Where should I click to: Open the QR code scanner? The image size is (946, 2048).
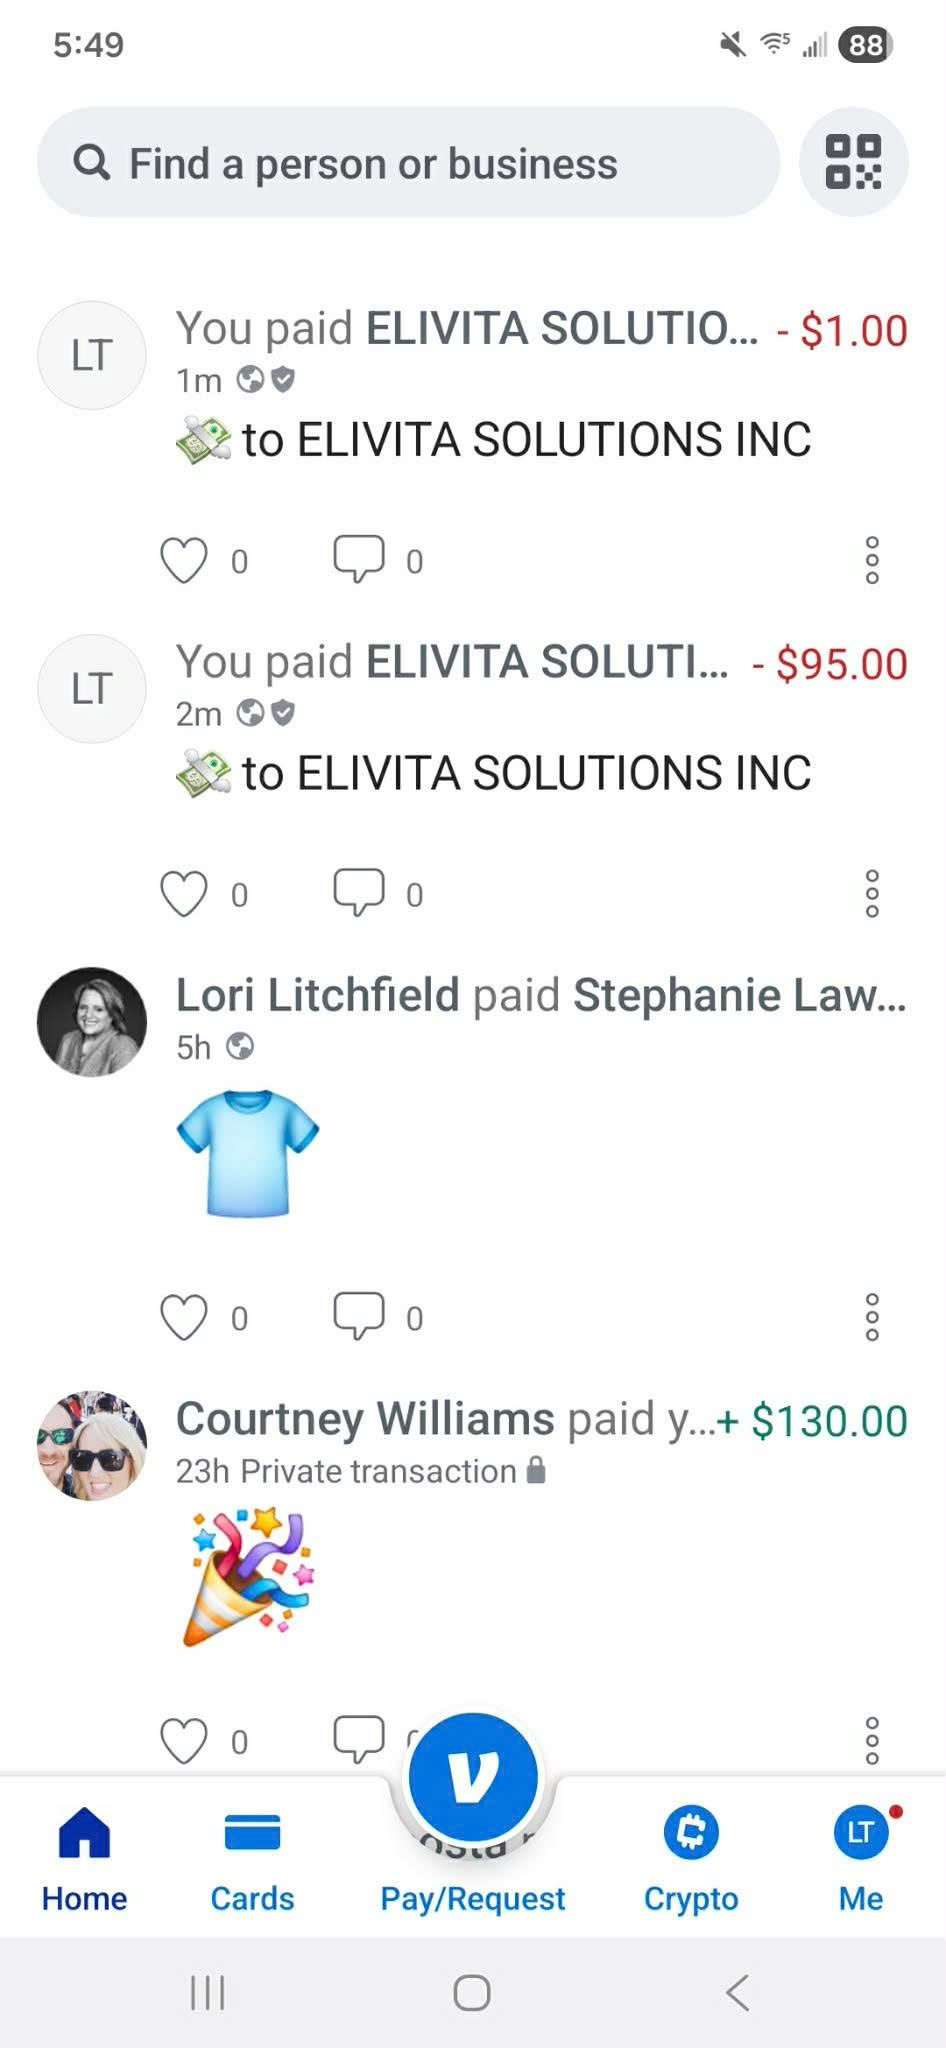click(x=853, y=162)
